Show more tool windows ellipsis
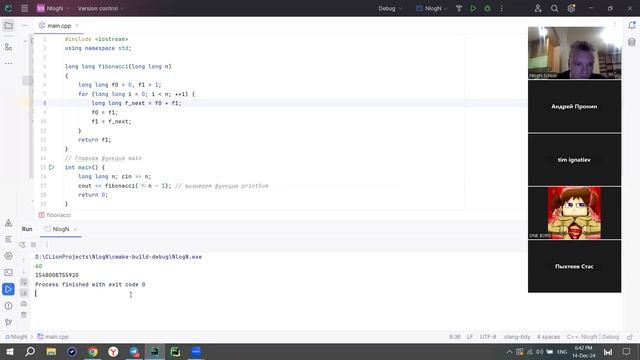This screenshot has width=640, height=360. click(8, 63)
